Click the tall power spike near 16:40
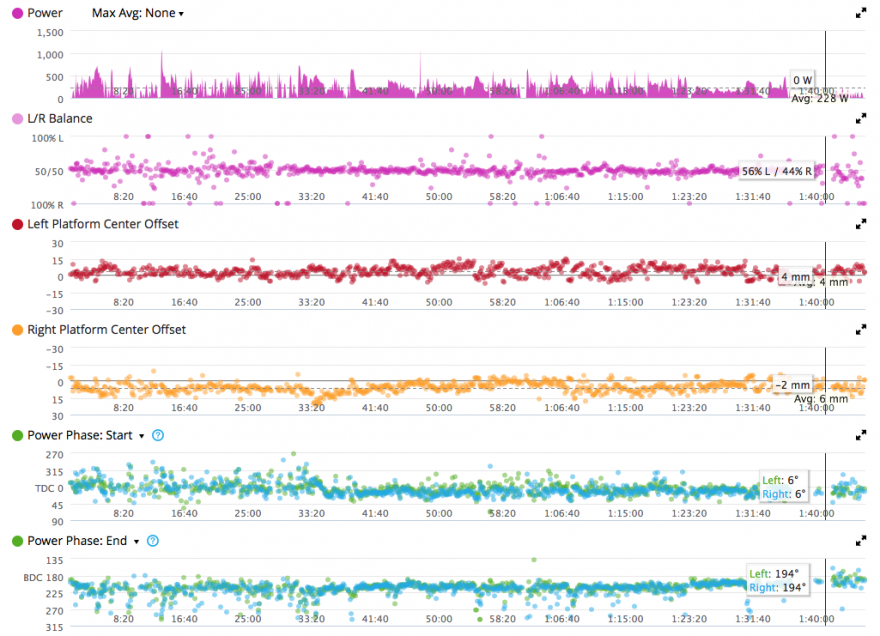The width and height of the screenshot is (880, 636). click(x=162, y=74)
